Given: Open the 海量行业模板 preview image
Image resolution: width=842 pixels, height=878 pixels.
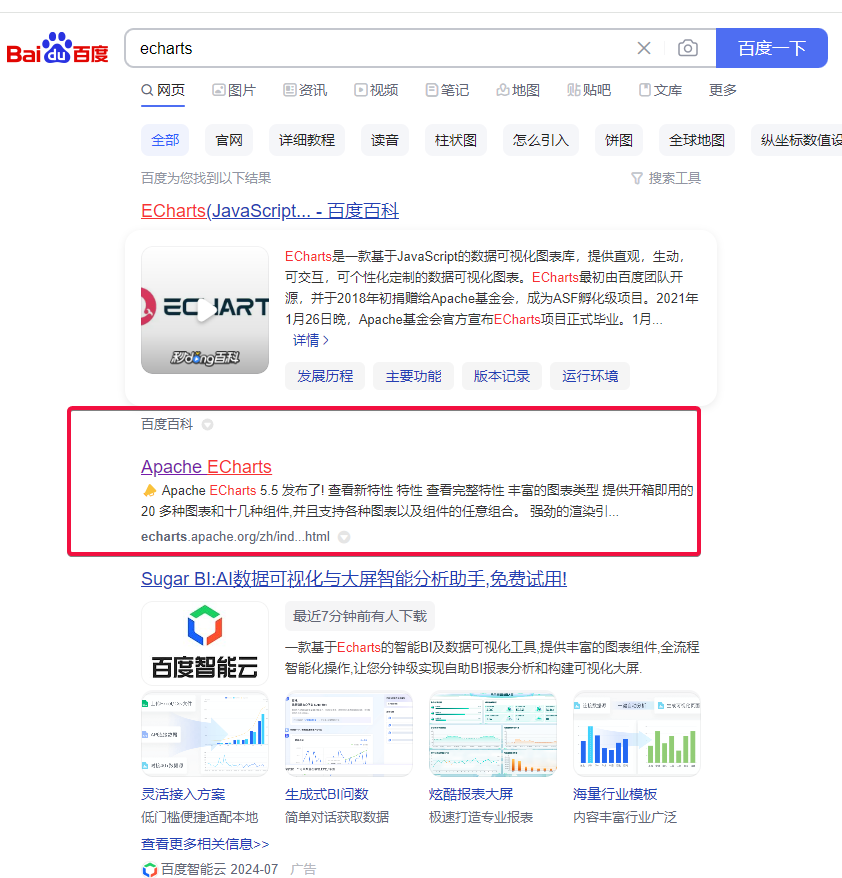Looking at the screenshot, I should point(637,734).
